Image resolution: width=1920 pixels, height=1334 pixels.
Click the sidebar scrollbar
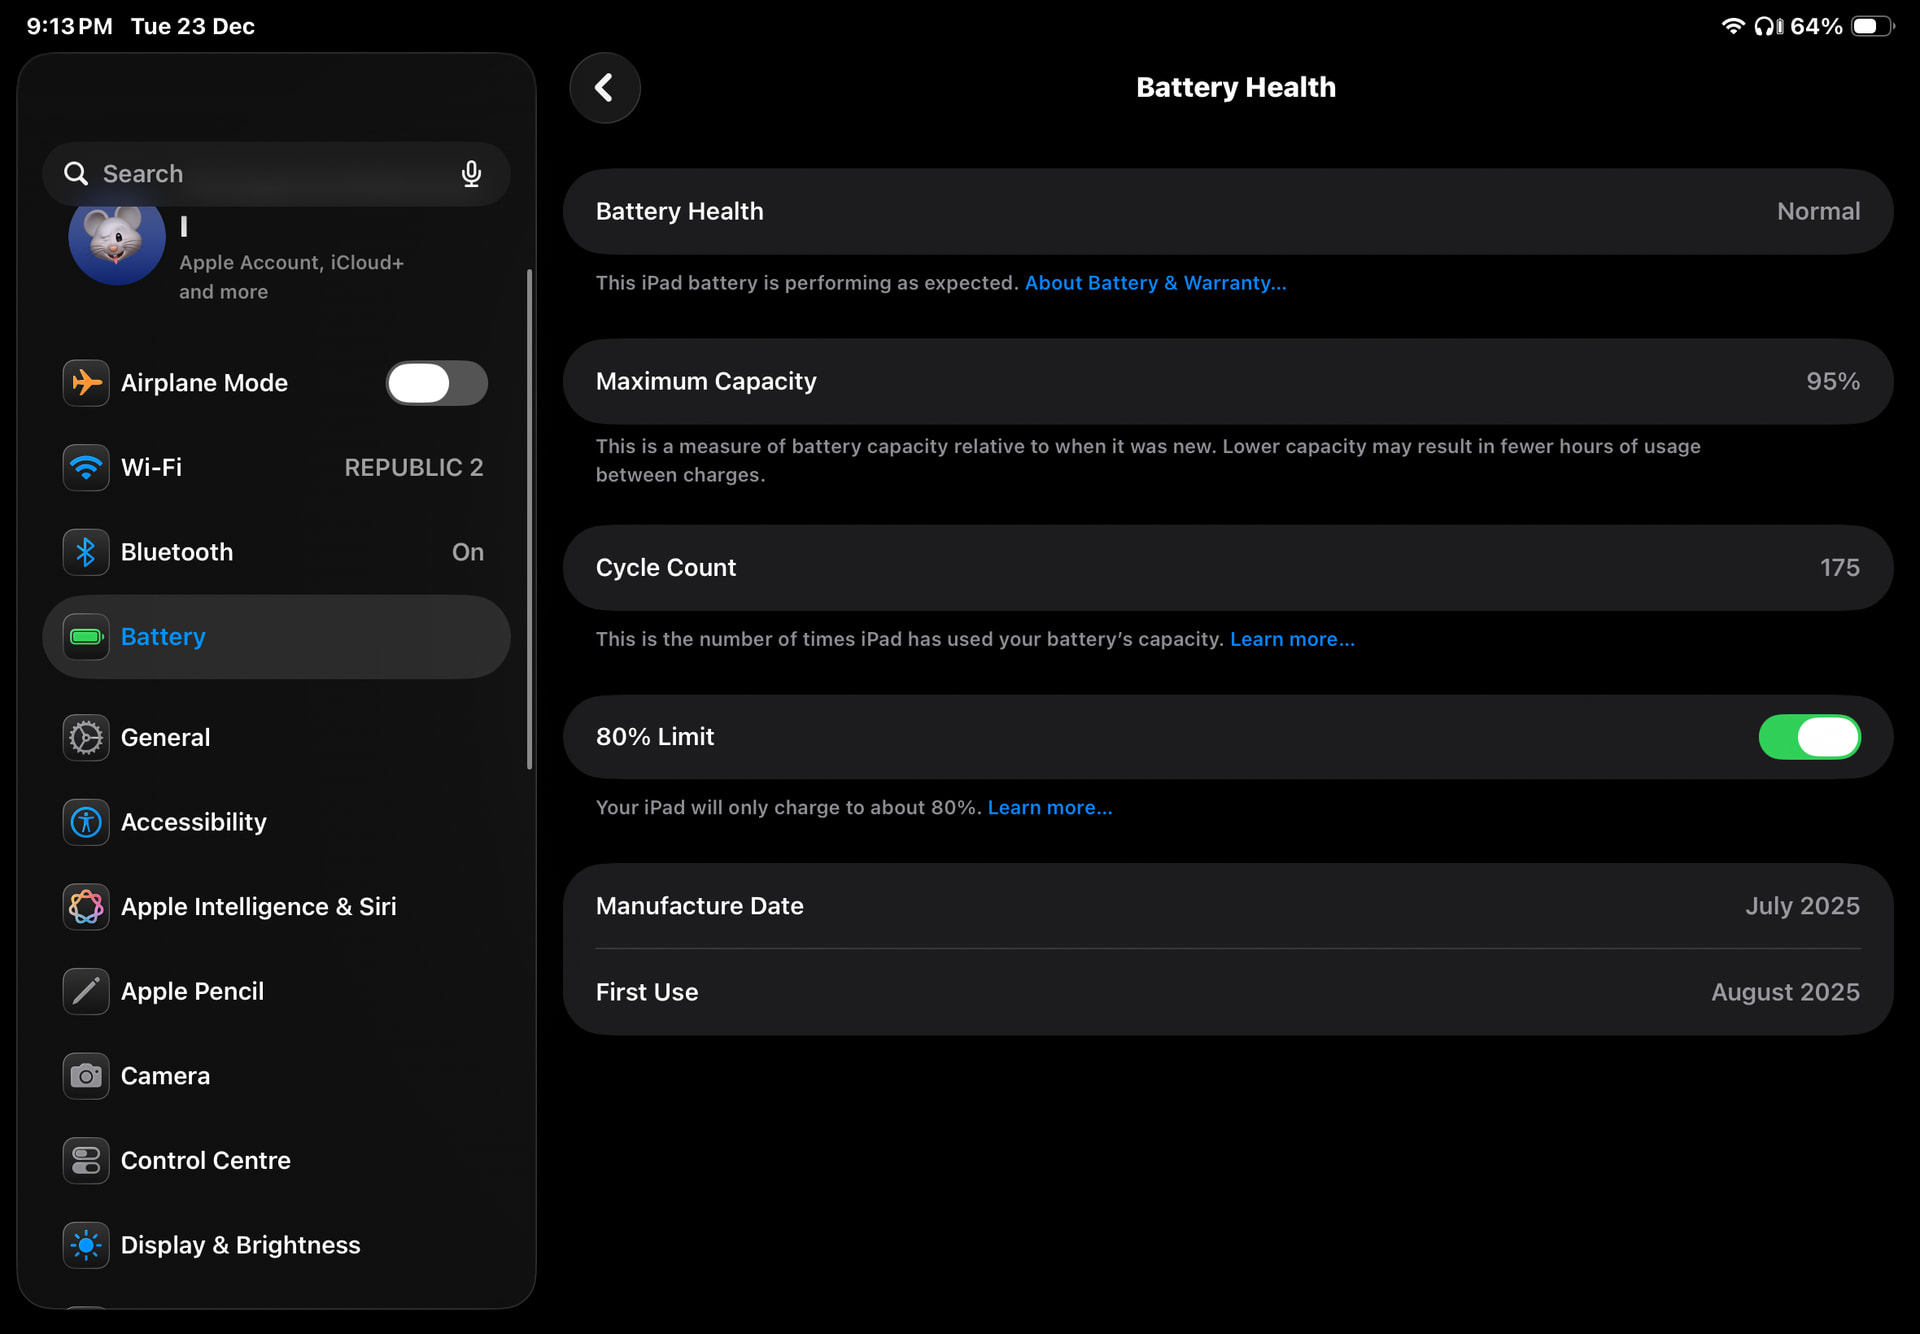click(x=529, y=520)
